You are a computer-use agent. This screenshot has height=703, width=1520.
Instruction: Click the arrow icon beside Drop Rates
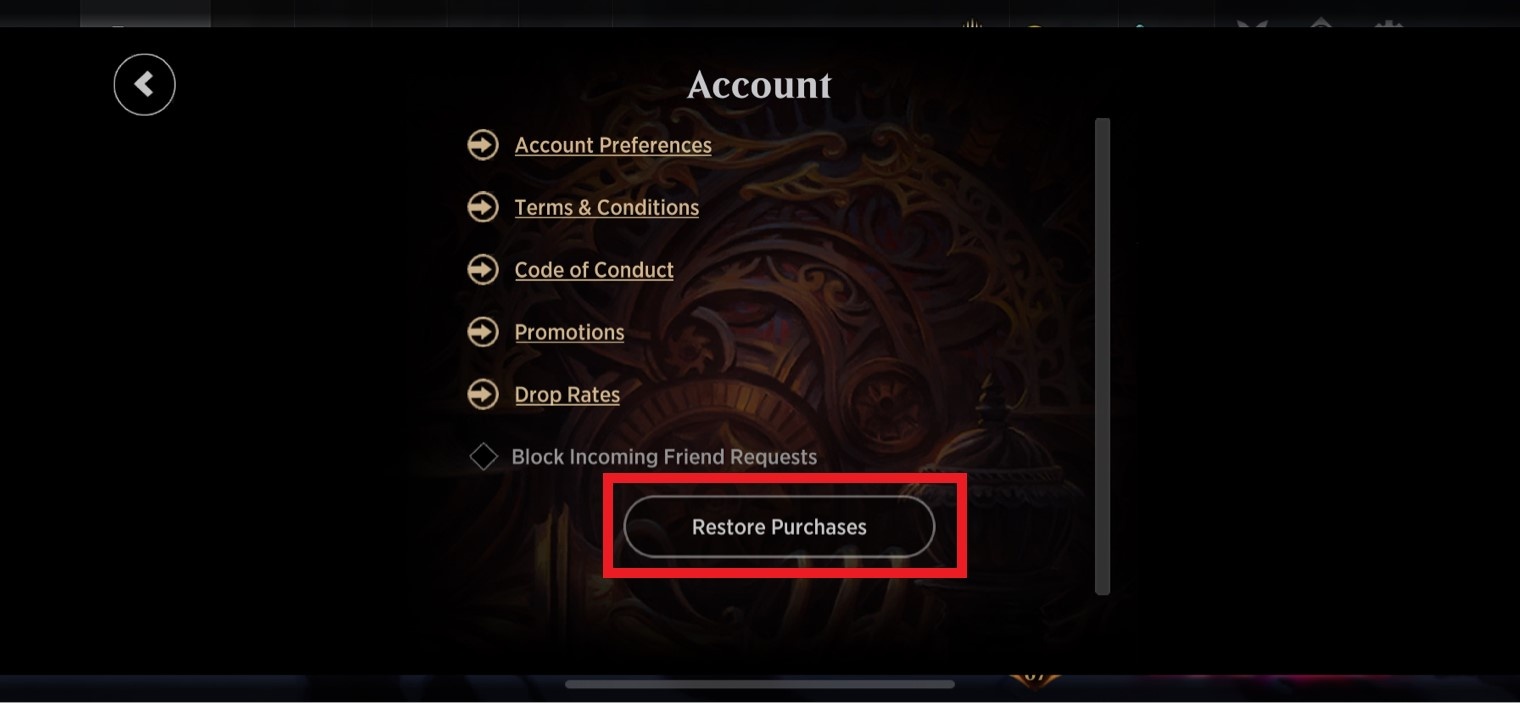(x=482, y=394)
